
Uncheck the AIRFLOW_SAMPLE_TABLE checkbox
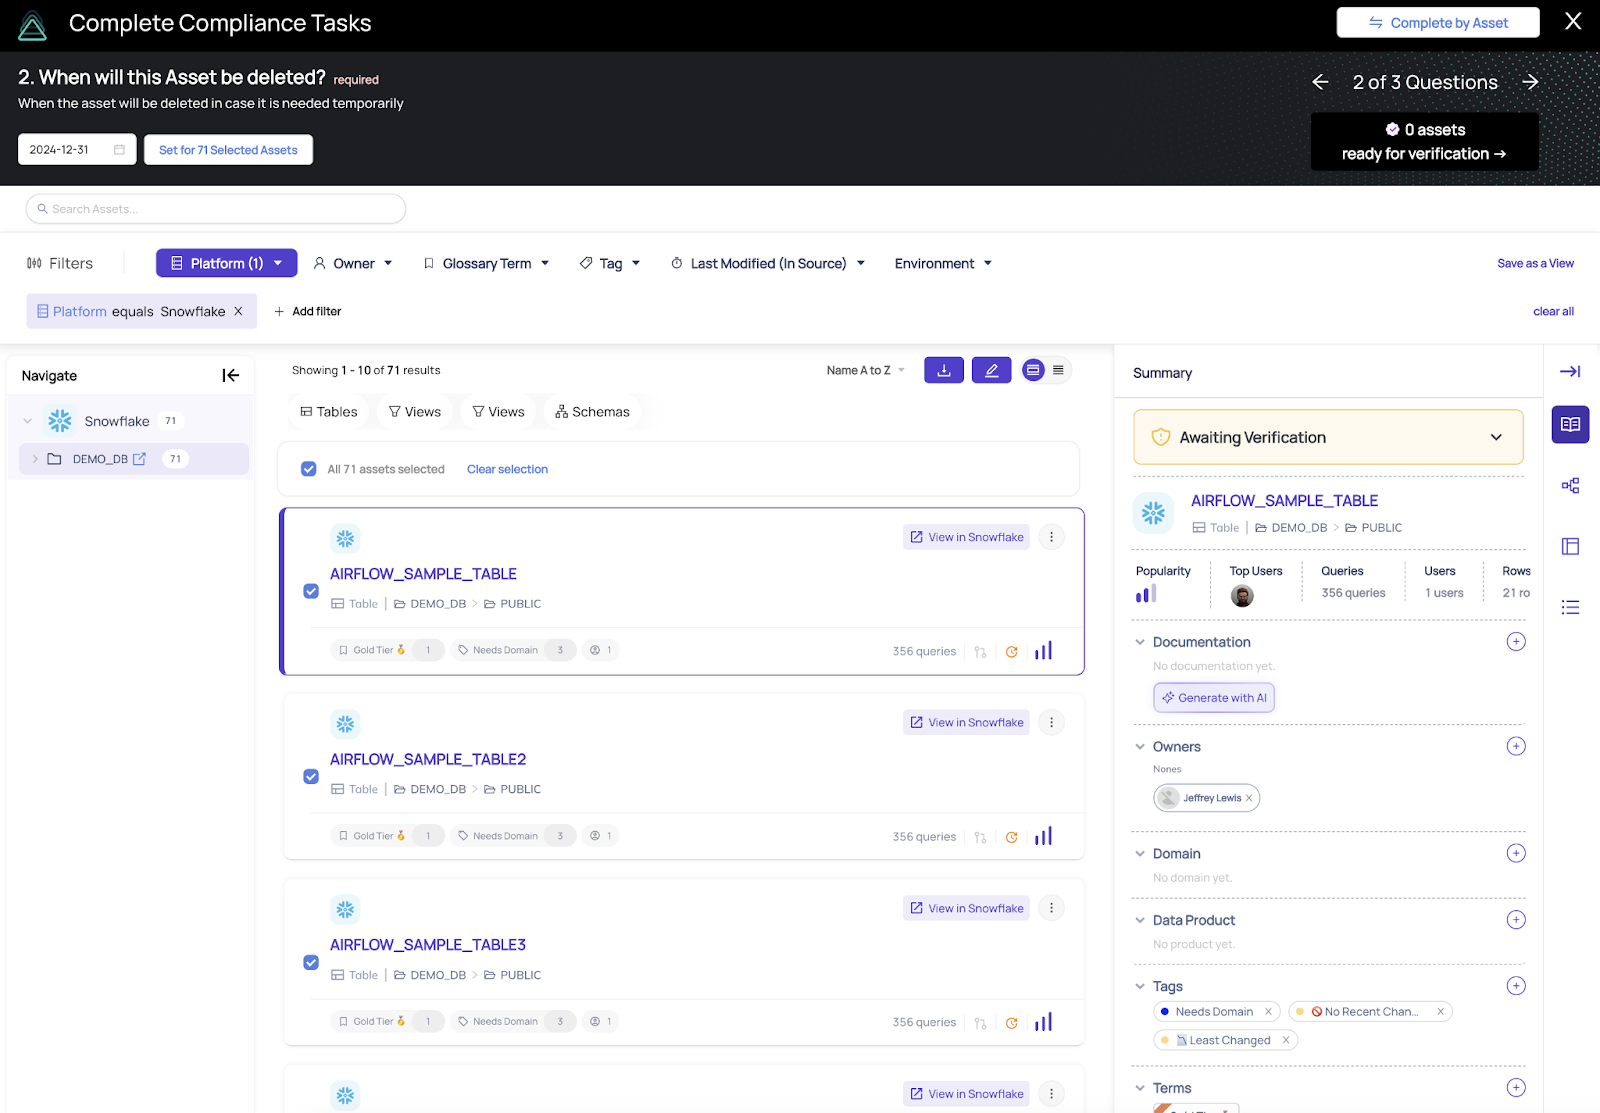point(311,591)
